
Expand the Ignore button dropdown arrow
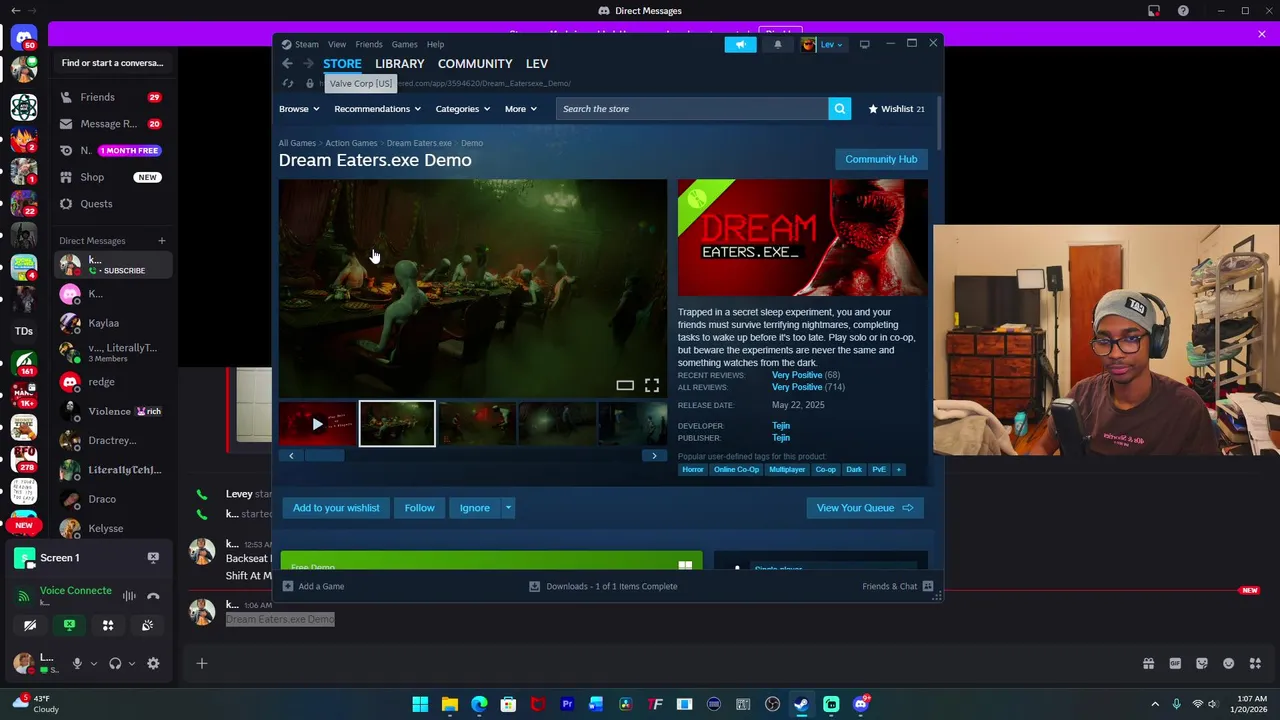[x=508, y=508]
